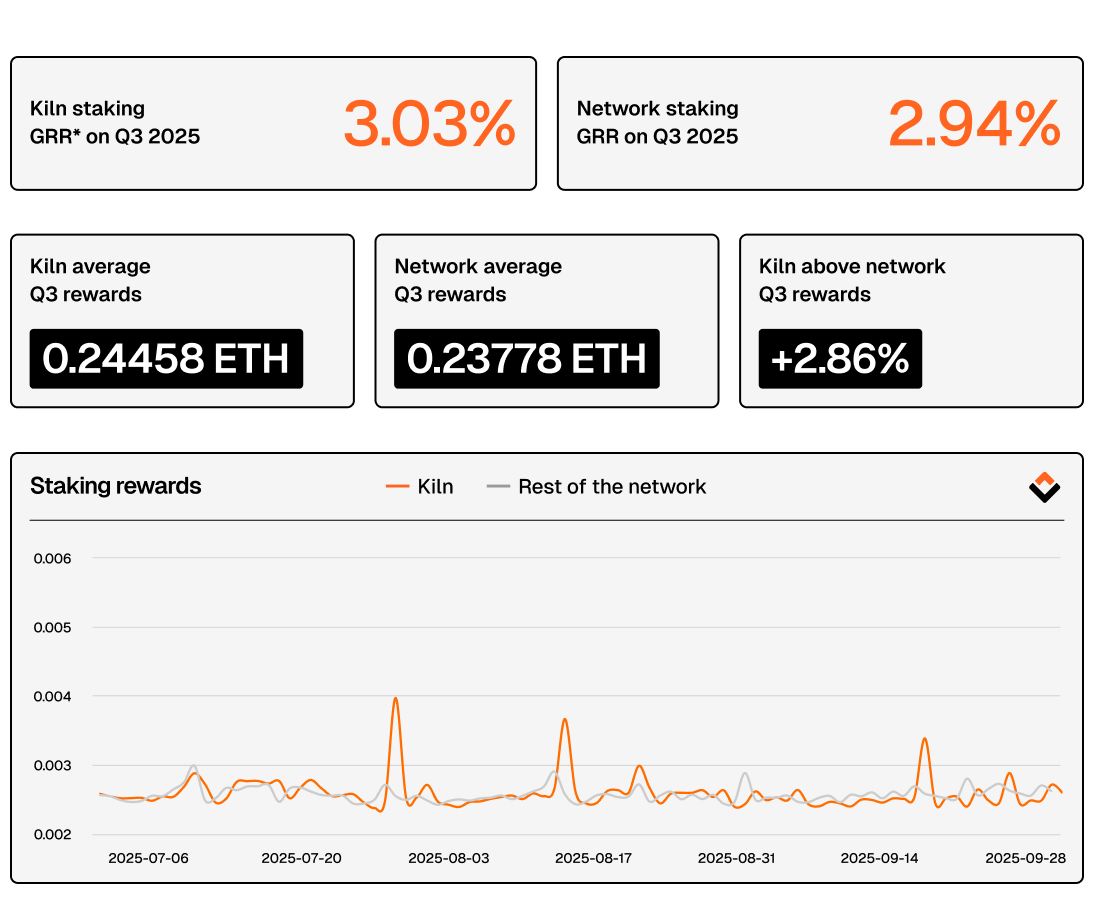Click the +2.86% above network badge
1094x902 pixels.
tap(840, 359)
